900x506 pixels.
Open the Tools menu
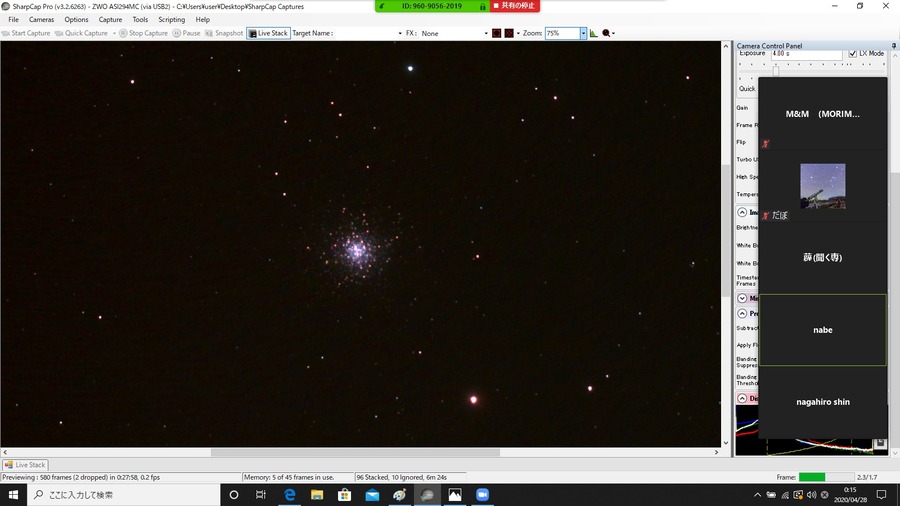(x=140, y=20)
